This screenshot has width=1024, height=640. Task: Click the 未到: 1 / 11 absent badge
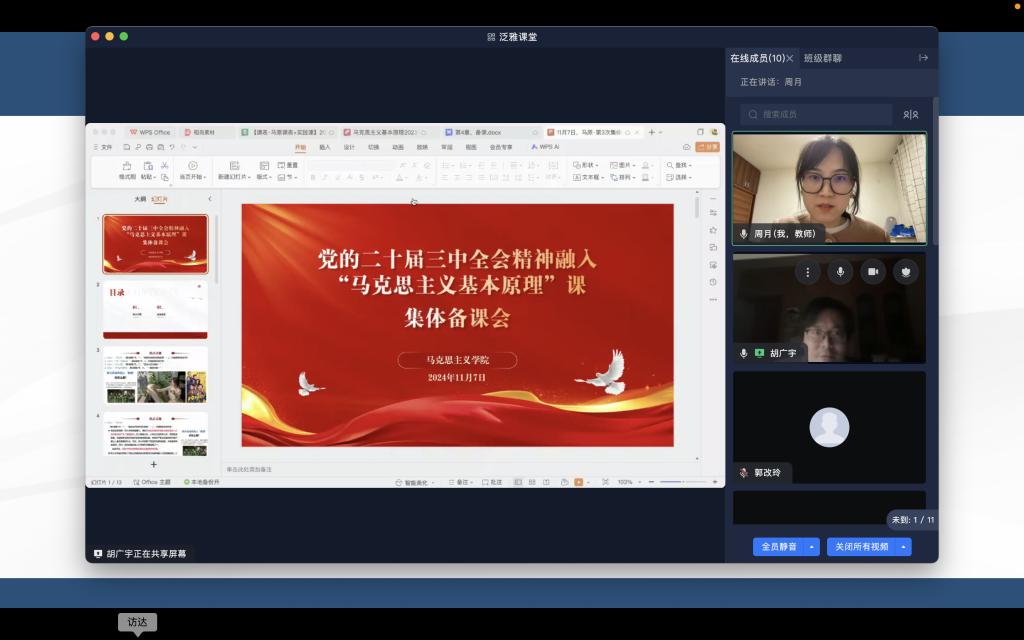(x=912, y=520)
